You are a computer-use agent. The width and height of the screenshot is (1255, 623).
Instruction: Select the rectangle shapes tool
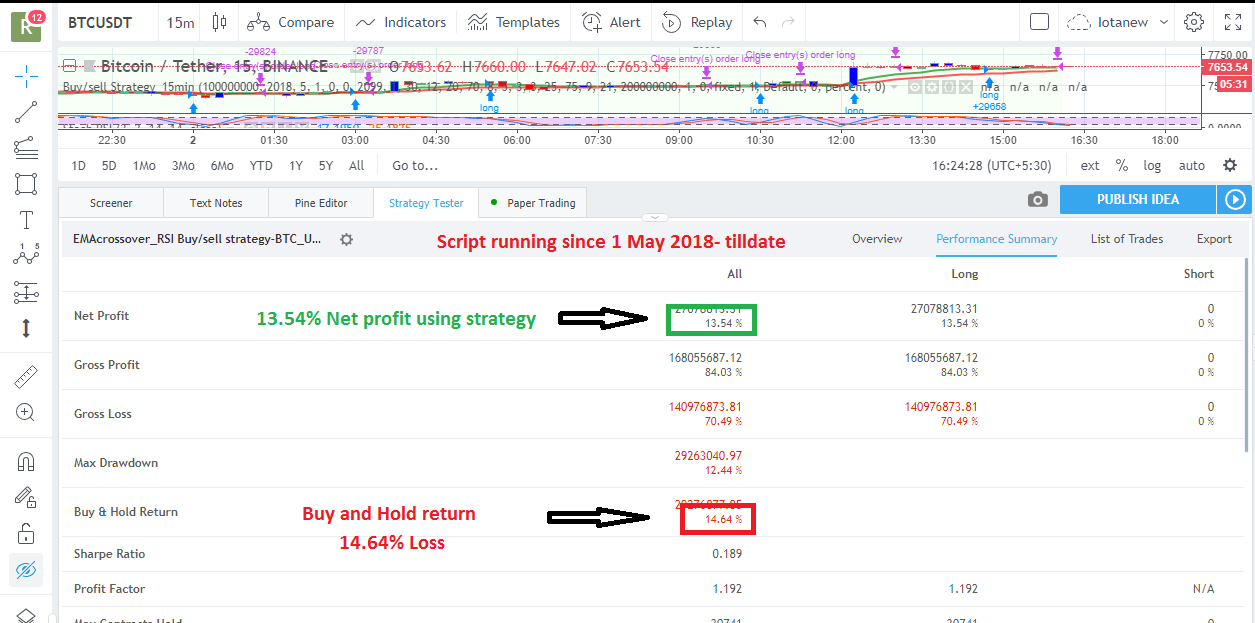pos(26,184)
